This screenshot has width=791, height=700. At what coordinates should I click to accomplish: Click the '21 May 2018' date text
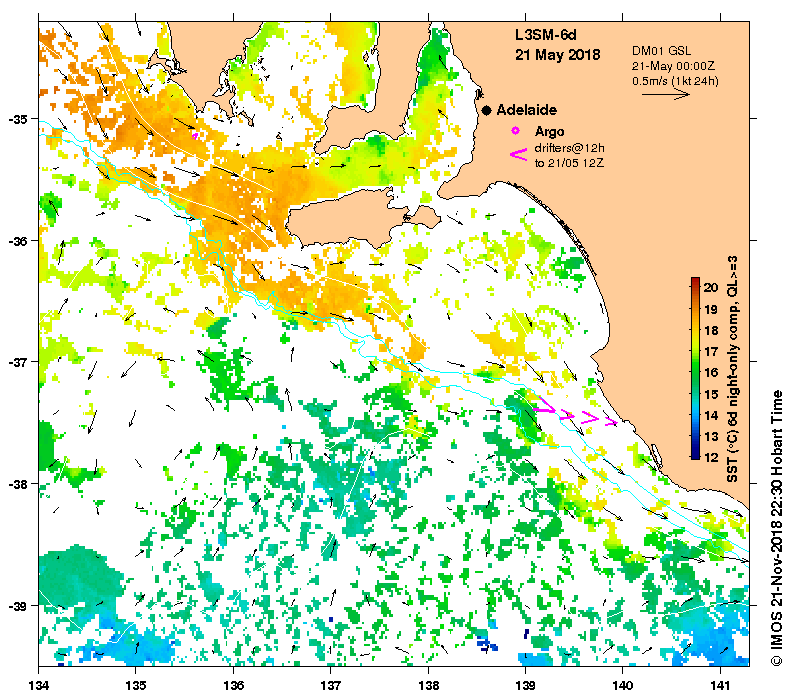tap(557, 54)
